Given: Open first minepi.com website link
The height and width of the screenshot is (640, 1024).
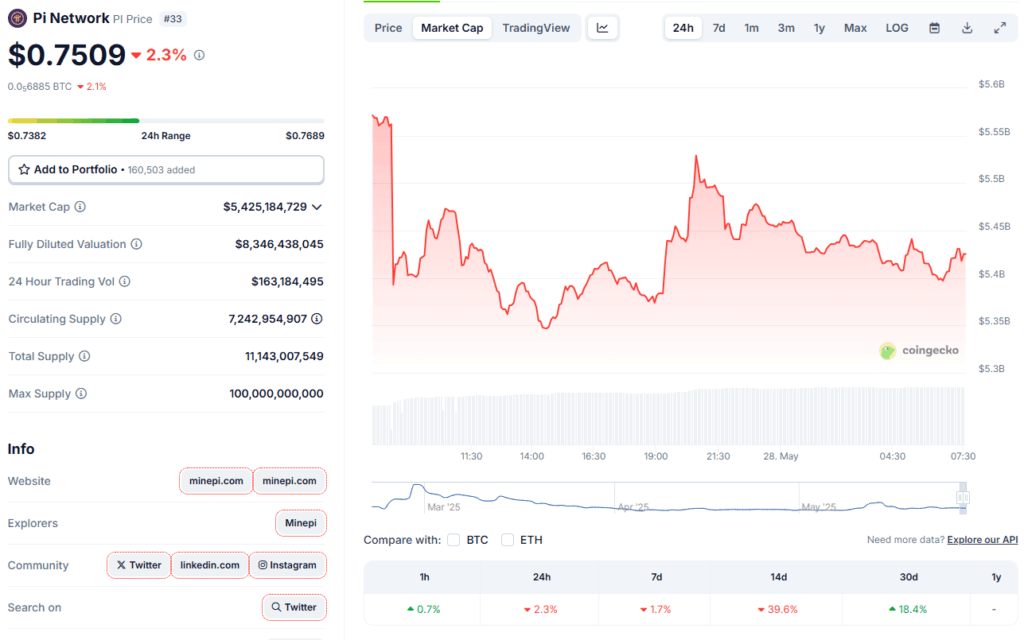Looking at the screenshot, I should tap(216, 481).
